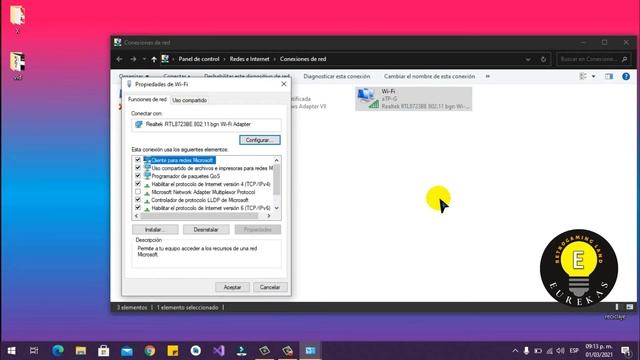
Task: Open Sticky Notes from the taskbar
Action: pyautogui.click(x=173, y=351)
